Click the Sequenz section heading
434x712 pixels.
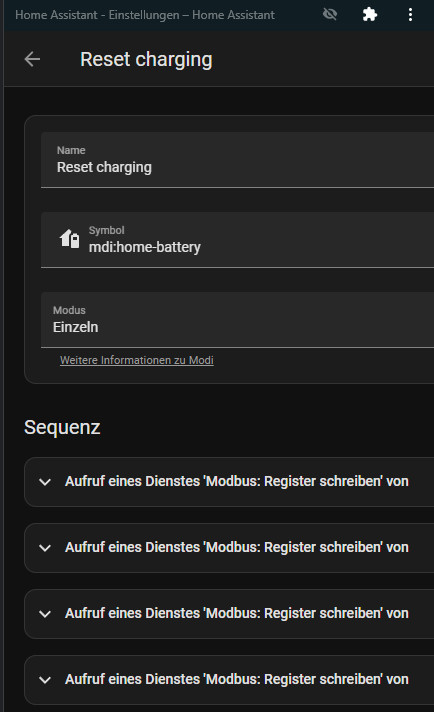click(x=62, y=427)
